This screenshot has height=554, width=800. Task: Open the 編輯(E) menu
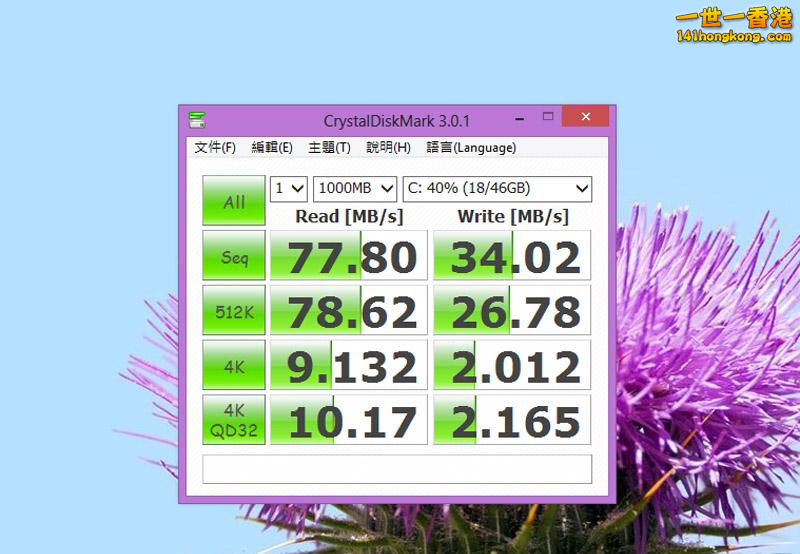[x=272, y=147]
